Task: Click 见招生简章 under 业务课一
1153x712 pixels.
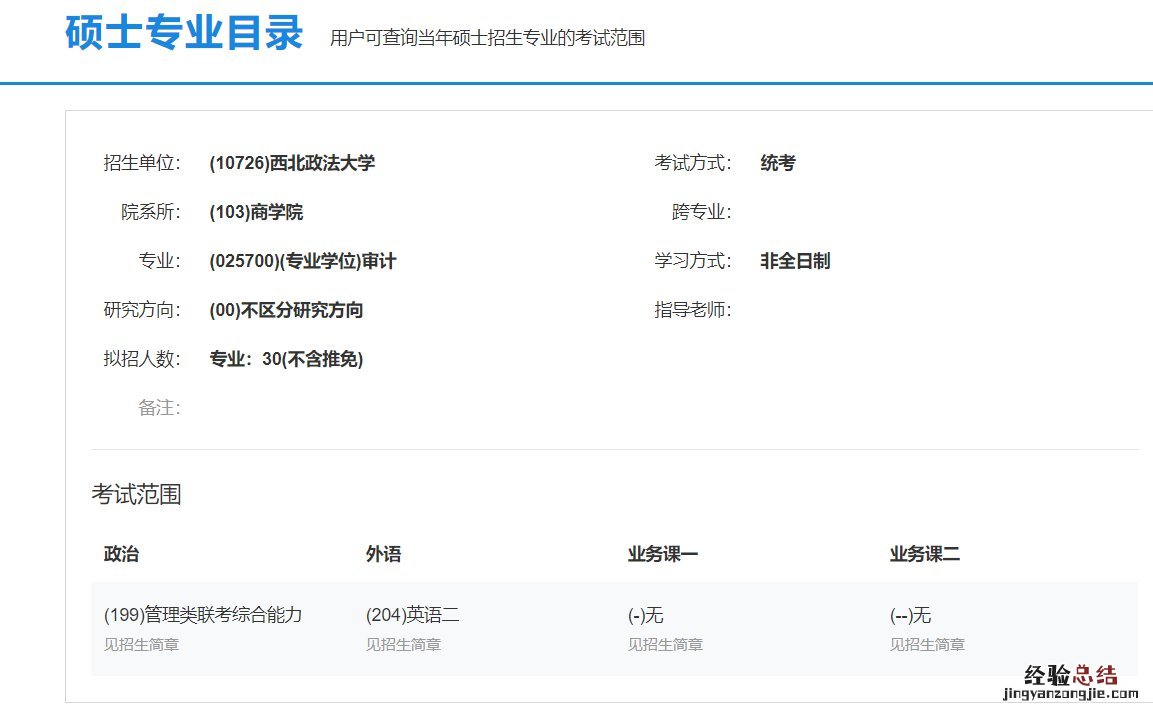Action: pyautogui.click(x=665, y=645)
